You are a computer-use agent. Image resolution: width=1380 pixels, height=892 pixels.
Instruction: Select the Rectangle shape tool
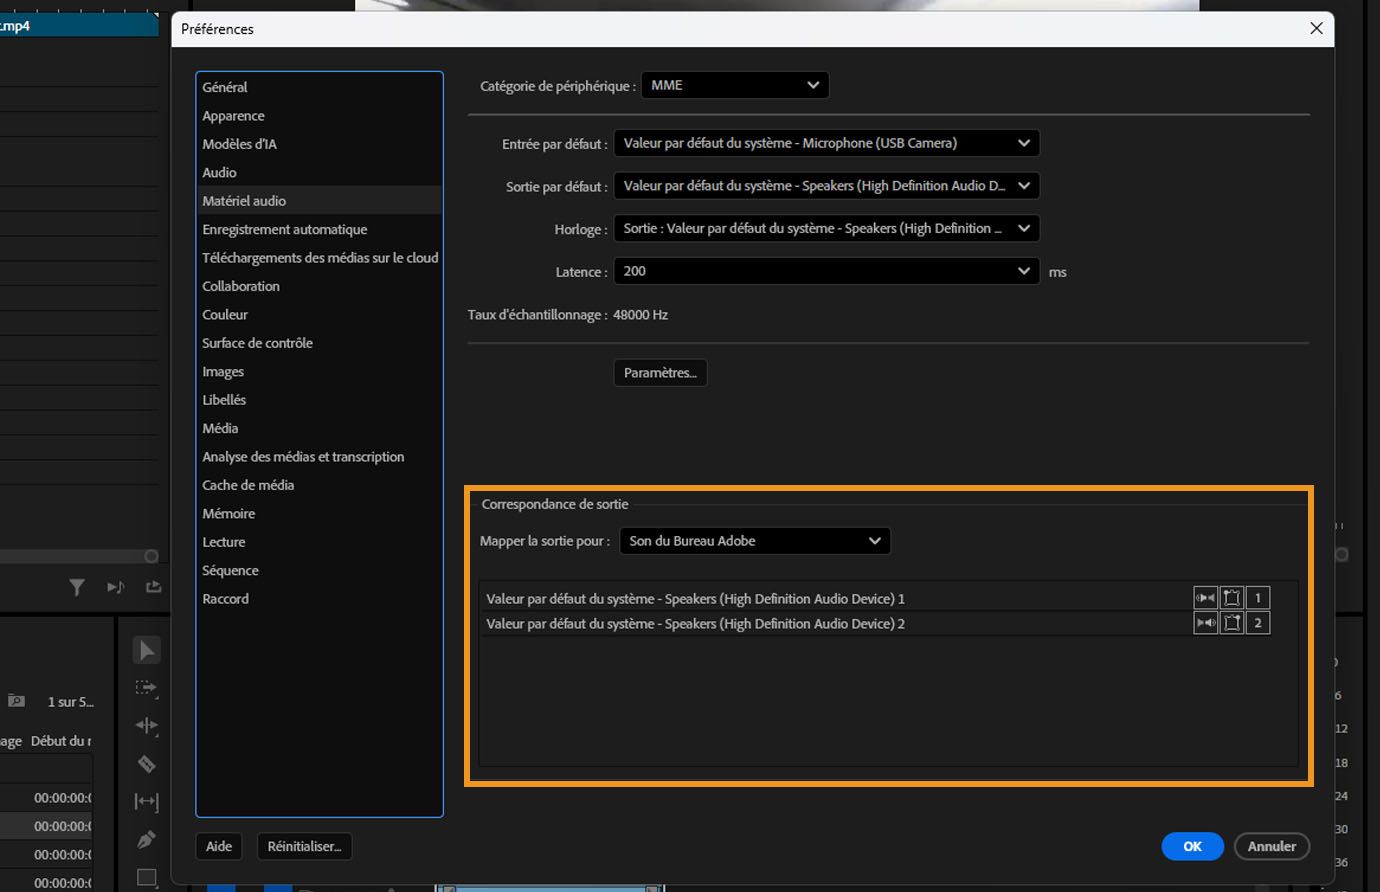[x=146, y=877]
